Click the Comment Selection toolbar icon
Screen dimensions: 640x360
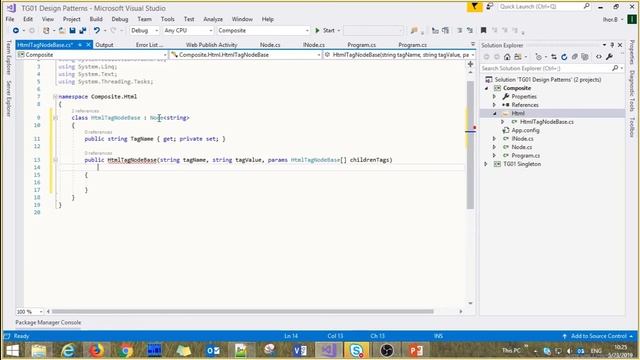click(460, 31)
